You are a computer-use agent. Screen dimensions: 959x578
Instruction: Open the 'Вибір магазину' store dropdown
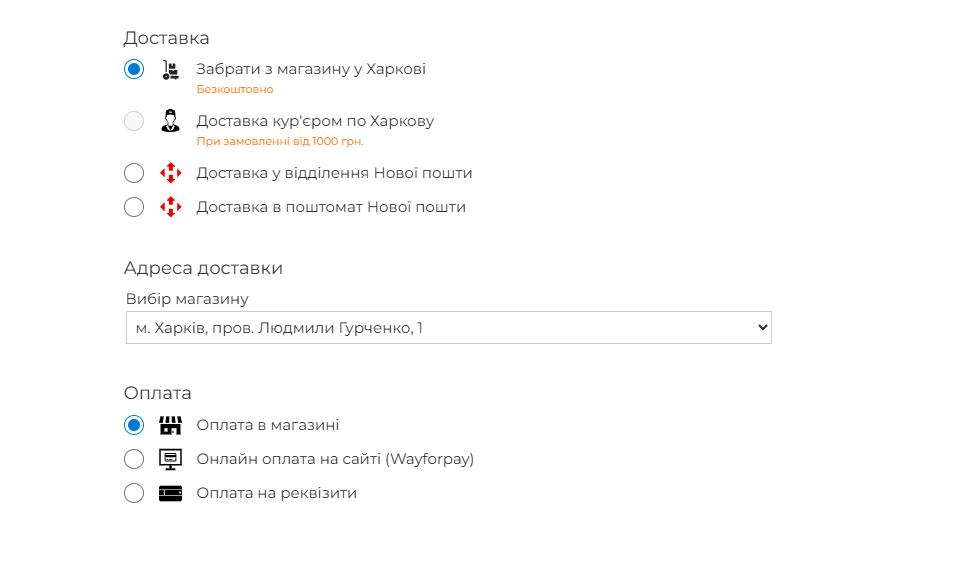[448, 328]
